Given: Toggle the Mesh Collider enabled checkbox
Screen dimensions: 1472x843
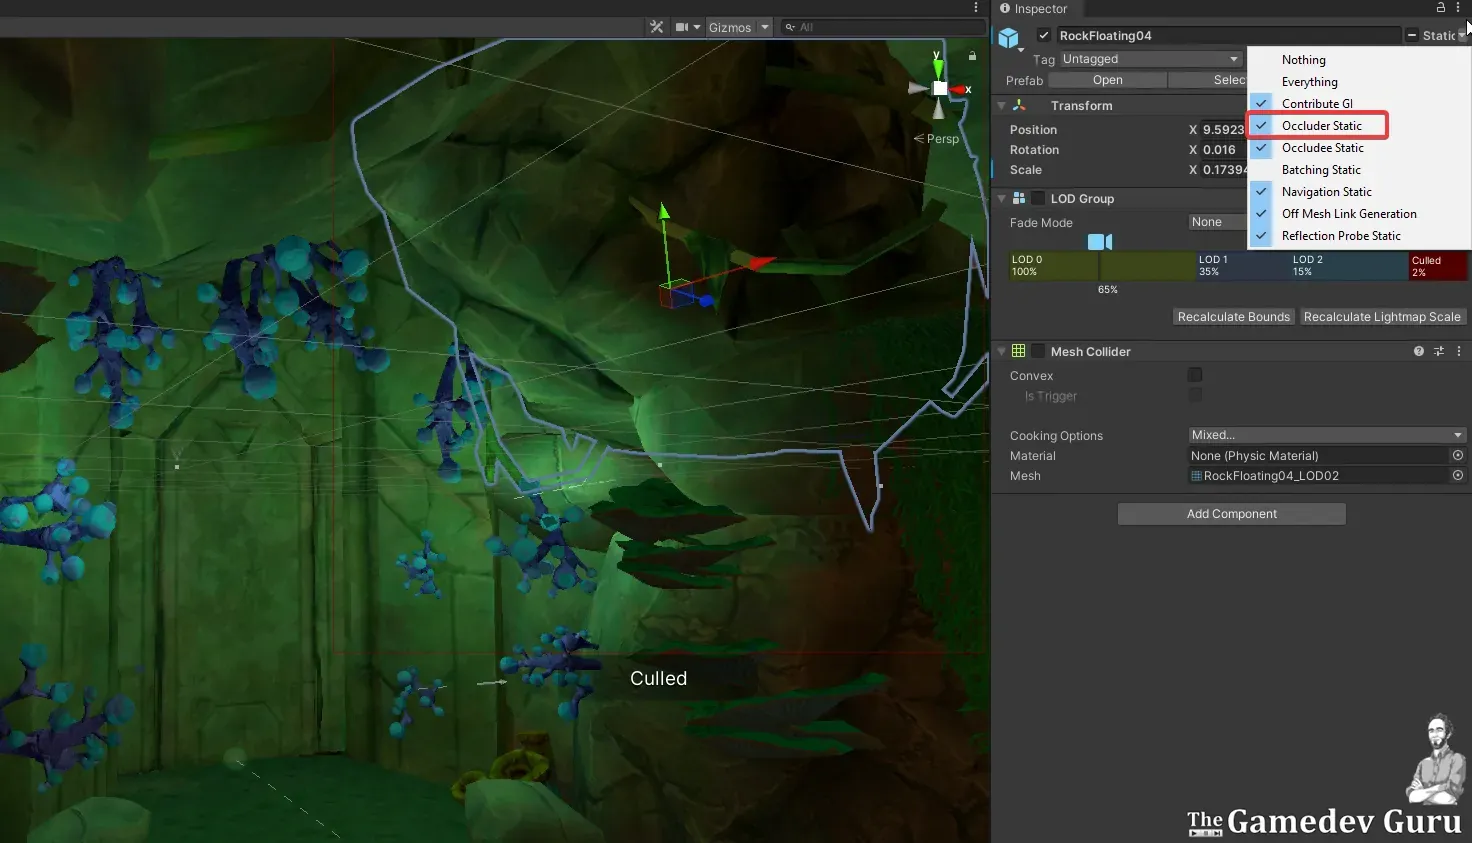Looking at the screenshot, I should [1038, 351].
